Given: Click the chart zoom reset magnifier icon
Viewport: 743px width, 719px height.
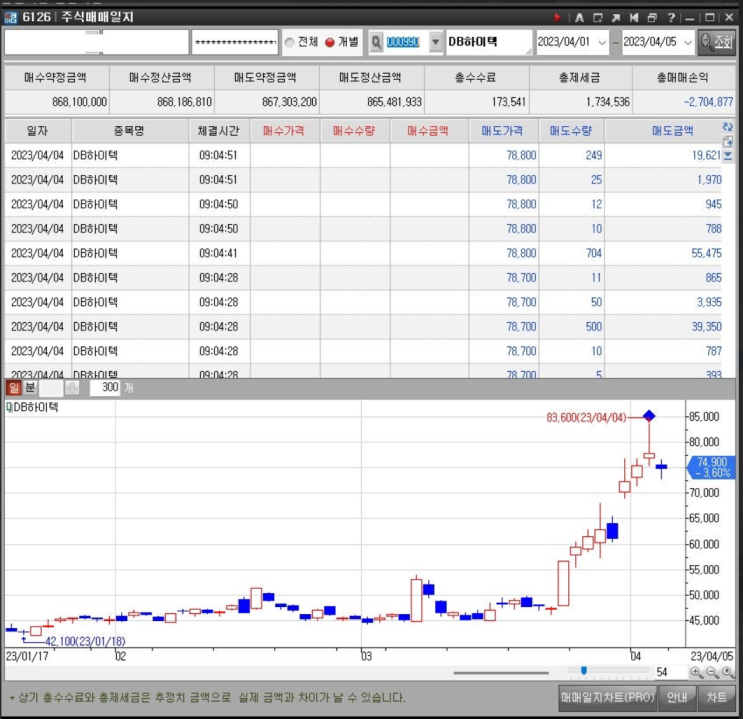Looking at the screenshot, I should [x=728, y=673].
